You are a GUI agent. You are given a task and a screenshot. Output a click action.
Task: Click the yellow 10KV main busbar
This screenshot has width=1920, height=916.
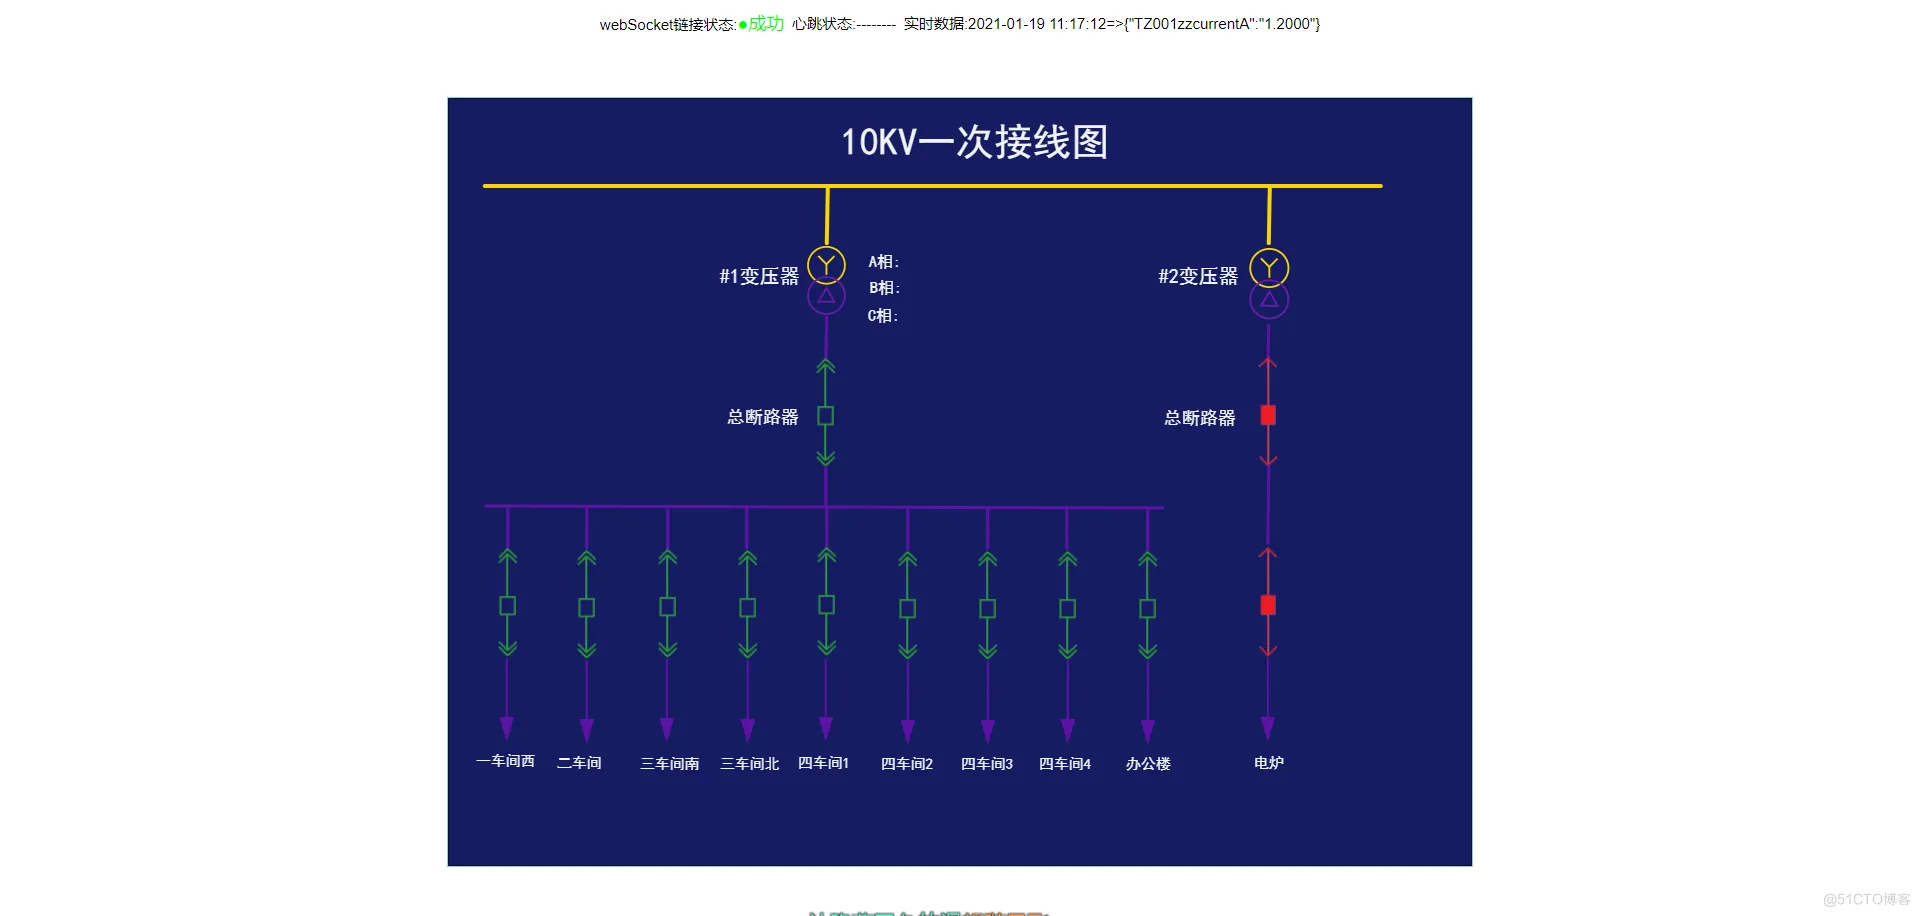[x=933, y=186]
